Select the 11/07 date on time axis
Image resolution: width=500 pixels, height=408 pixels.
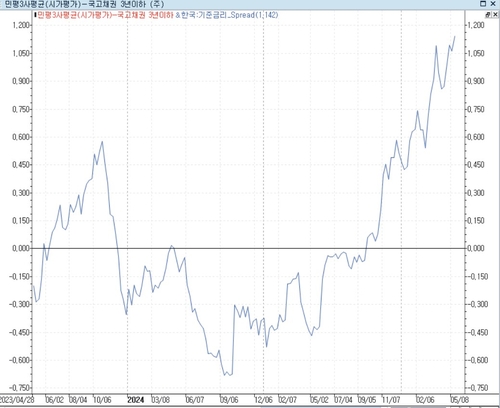(x=391, y=399)
